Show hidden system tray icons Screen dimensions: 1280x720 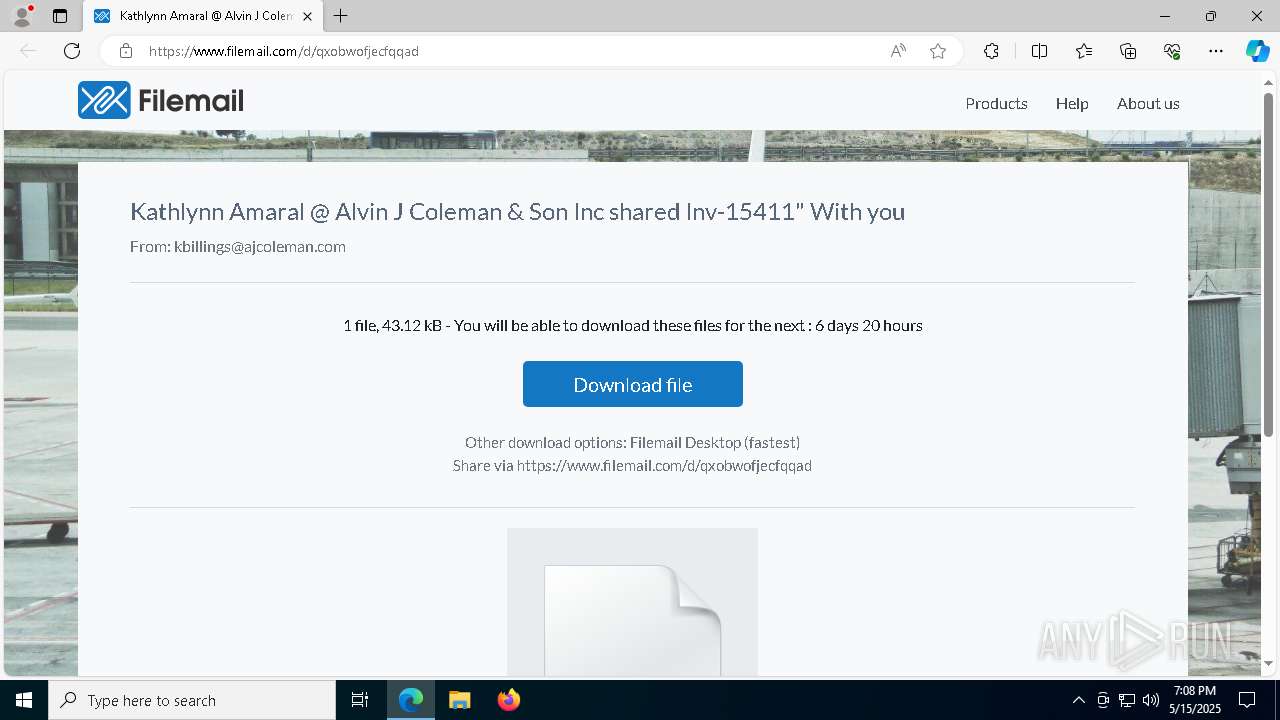click(1078, 700)
